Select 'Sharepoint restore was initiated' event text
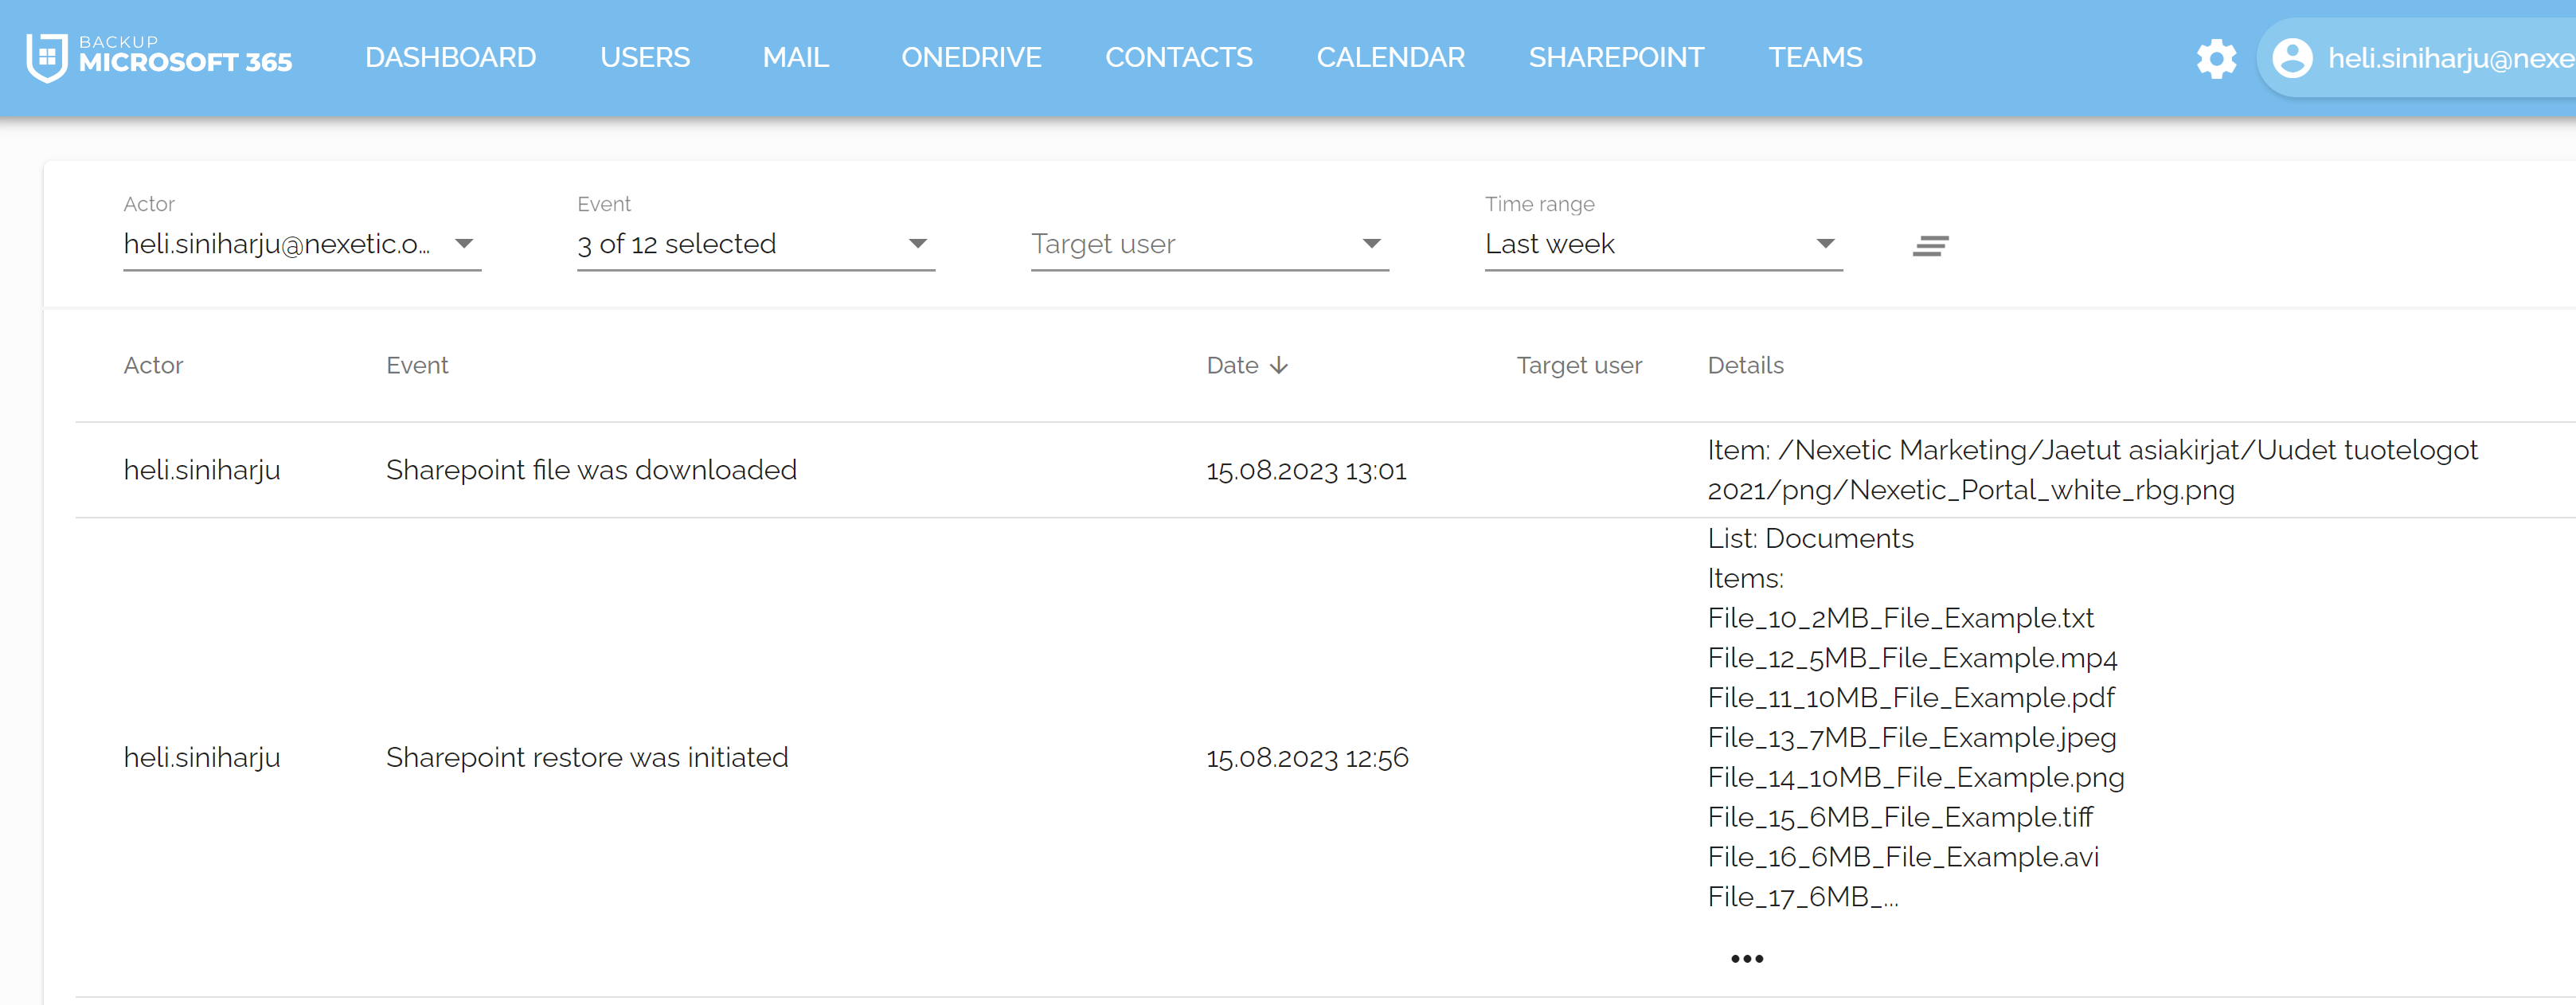Screen dimensions: 2576x1005 pyautogui.click(x=587, y=758)
